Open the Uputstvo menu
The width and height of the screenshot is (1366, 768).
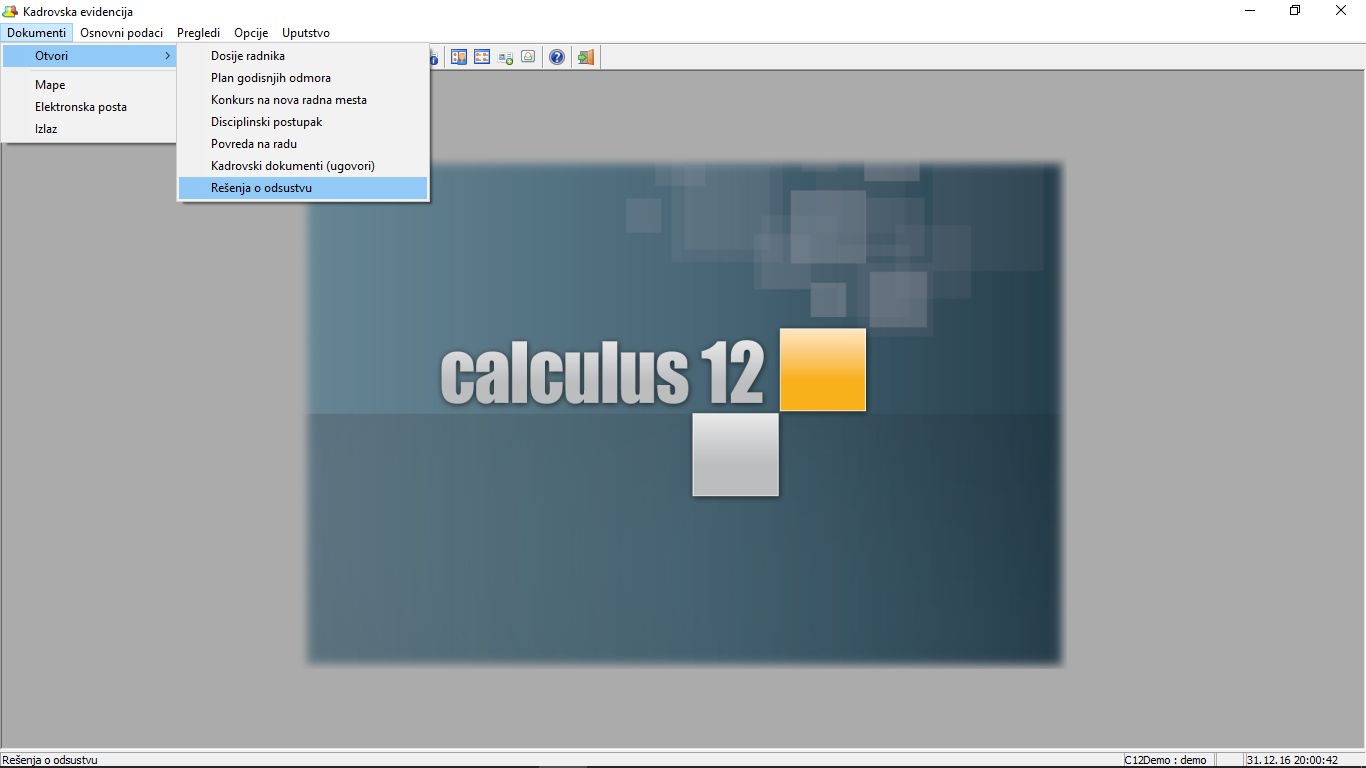click(x=306, y=33)
